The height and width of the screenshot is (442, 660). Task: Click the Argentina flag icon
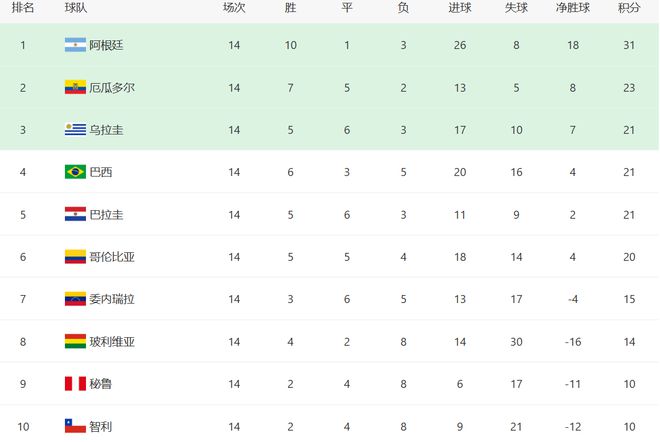click(75, 45)
